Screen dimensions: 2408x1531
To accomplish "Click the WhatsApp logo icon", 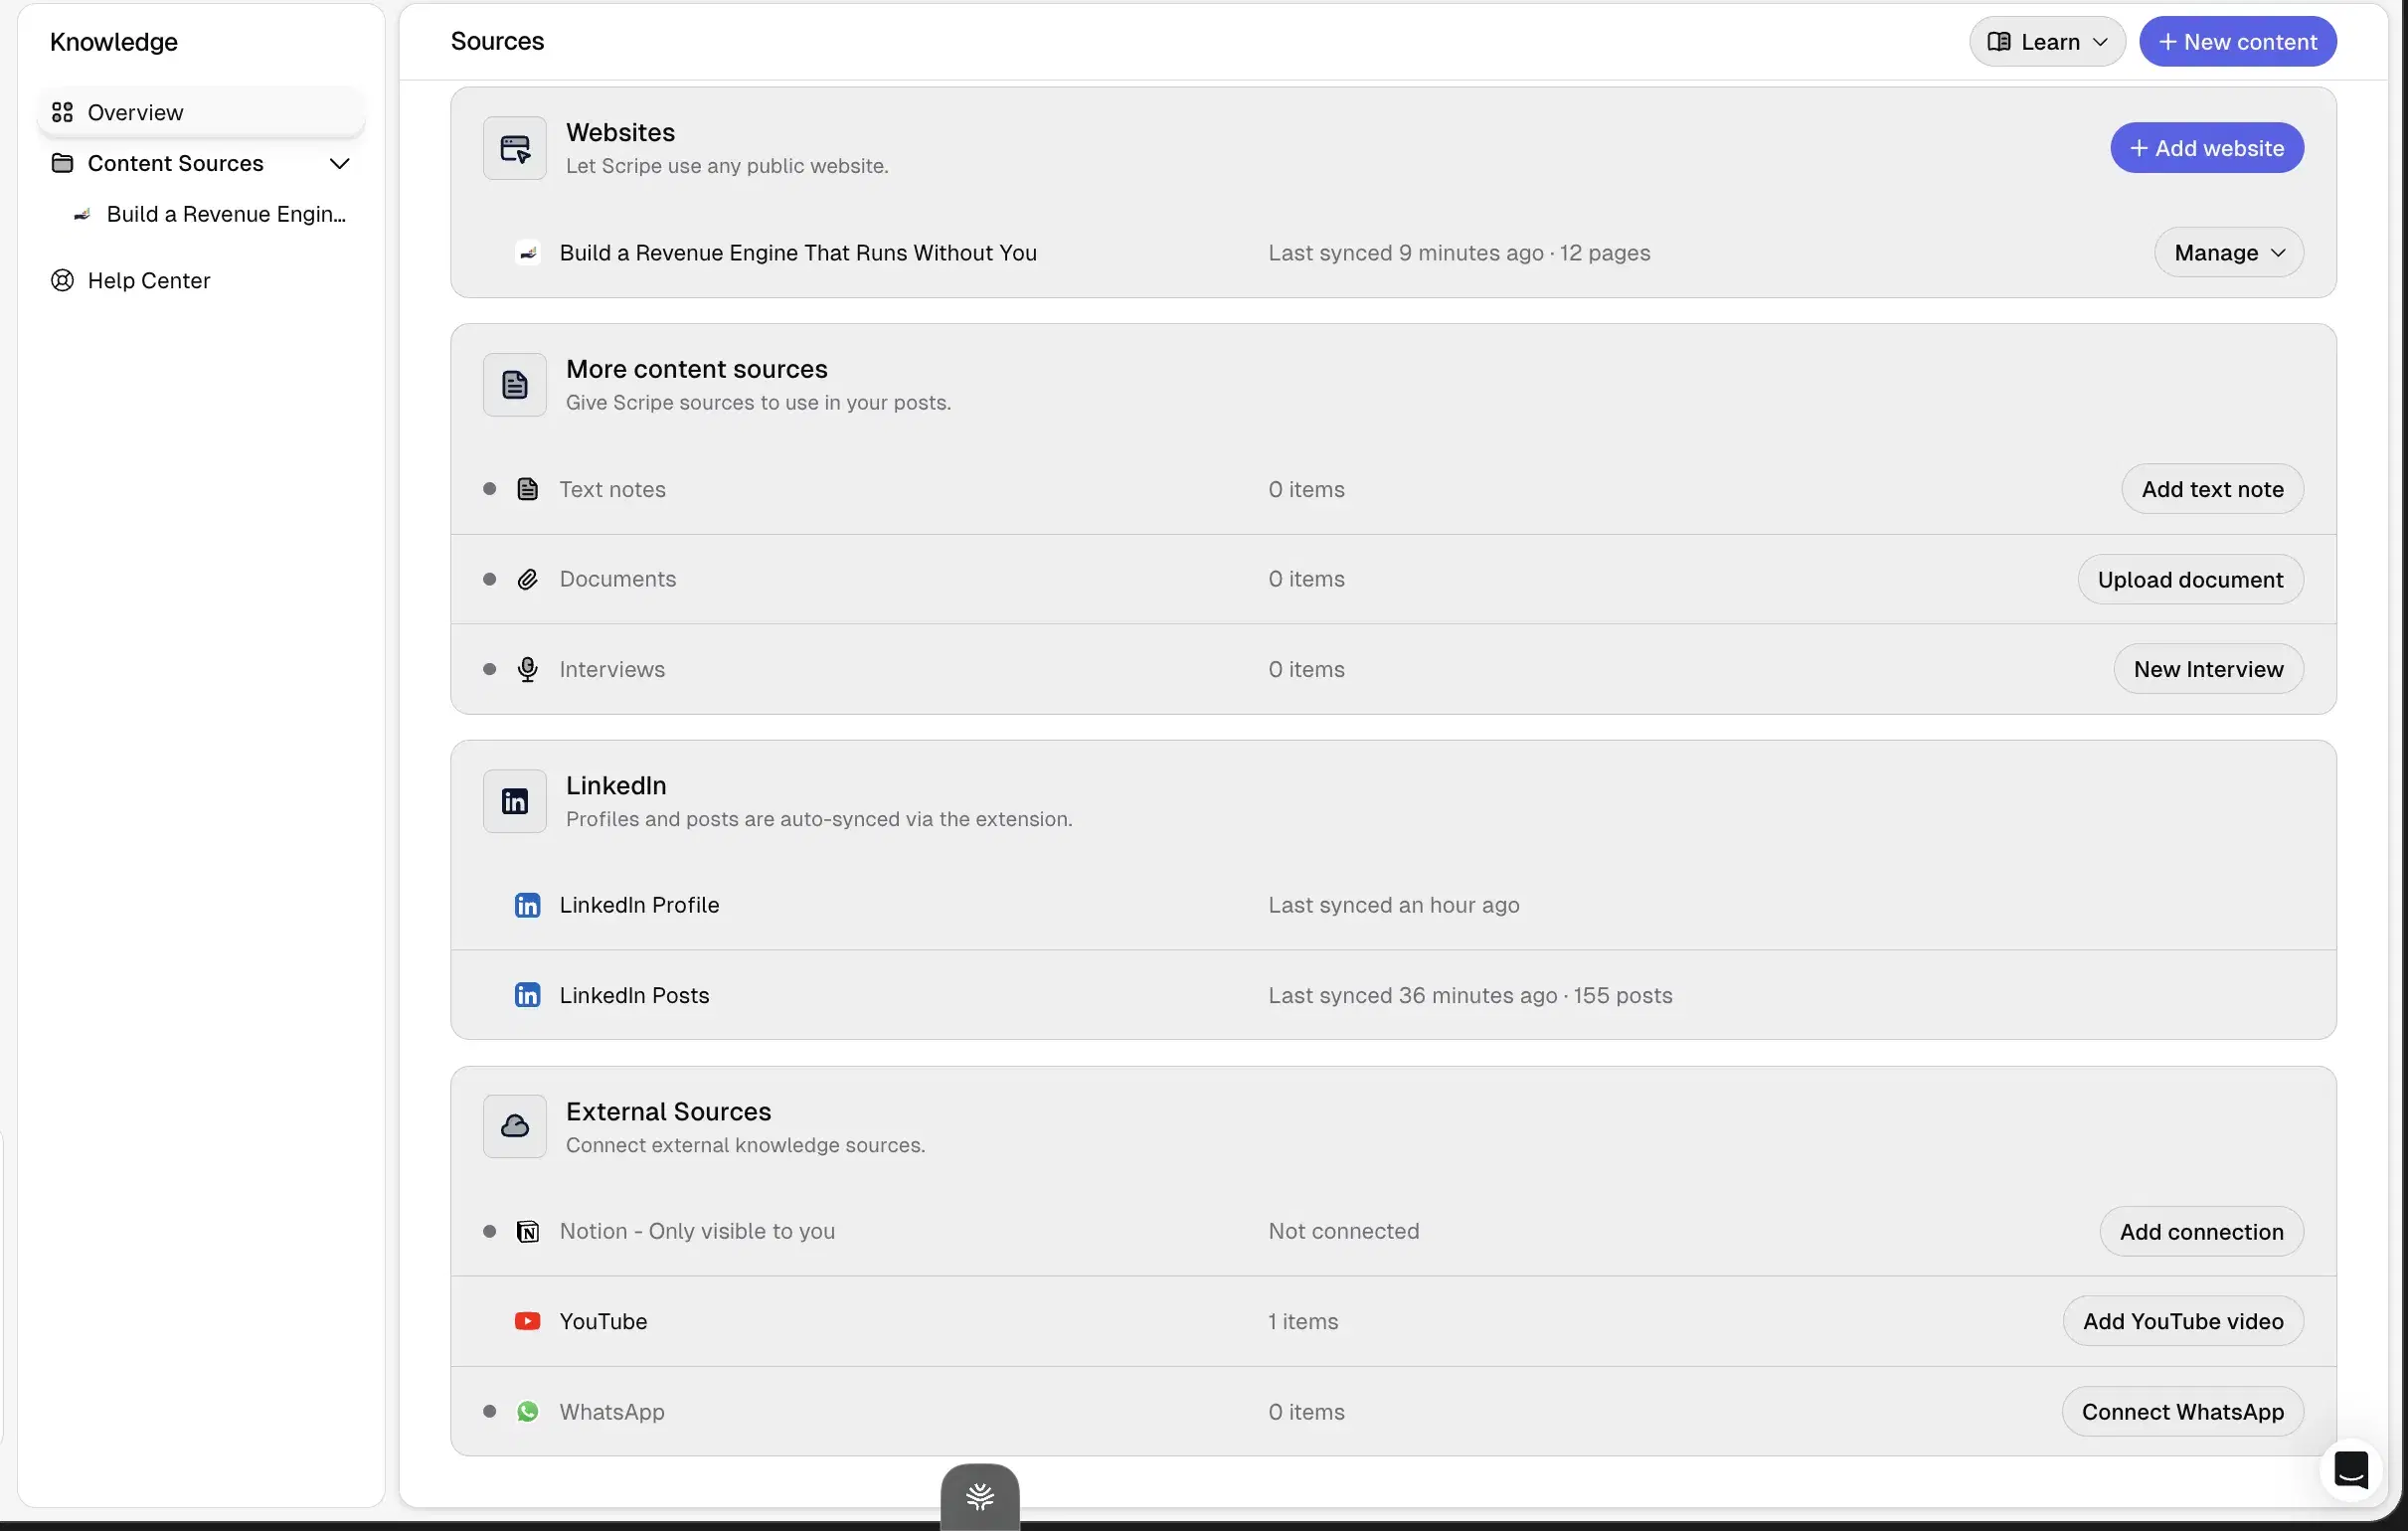I will [527, 1411].
